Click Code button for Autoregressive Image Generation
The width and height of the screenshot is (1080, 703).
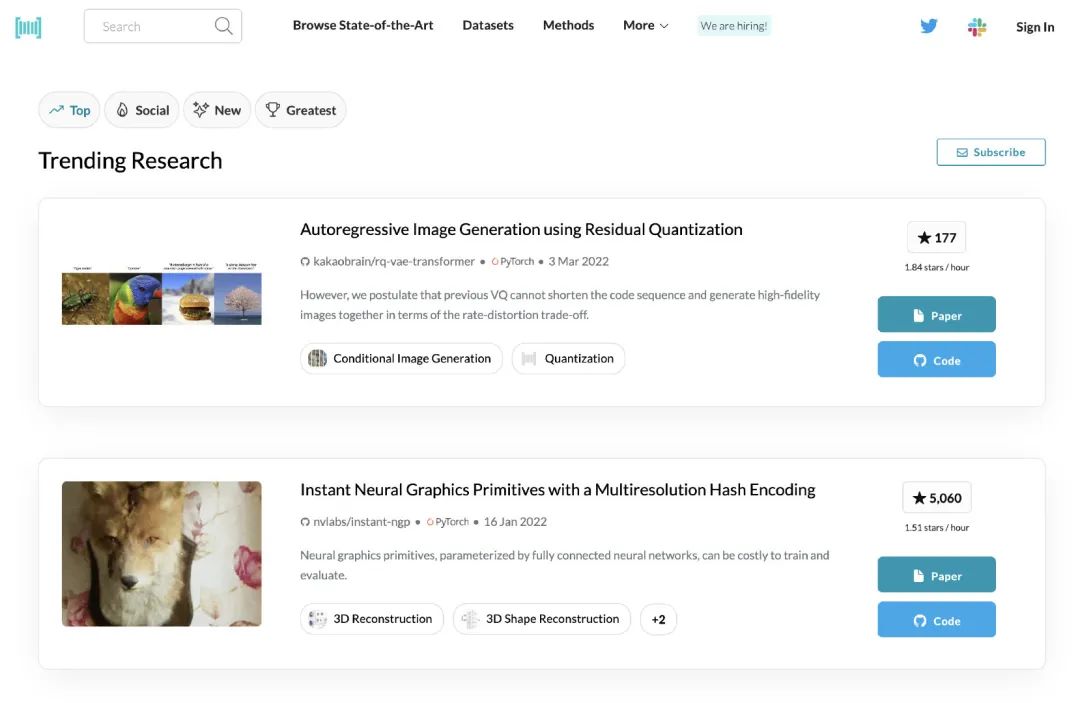coord(936,359)
